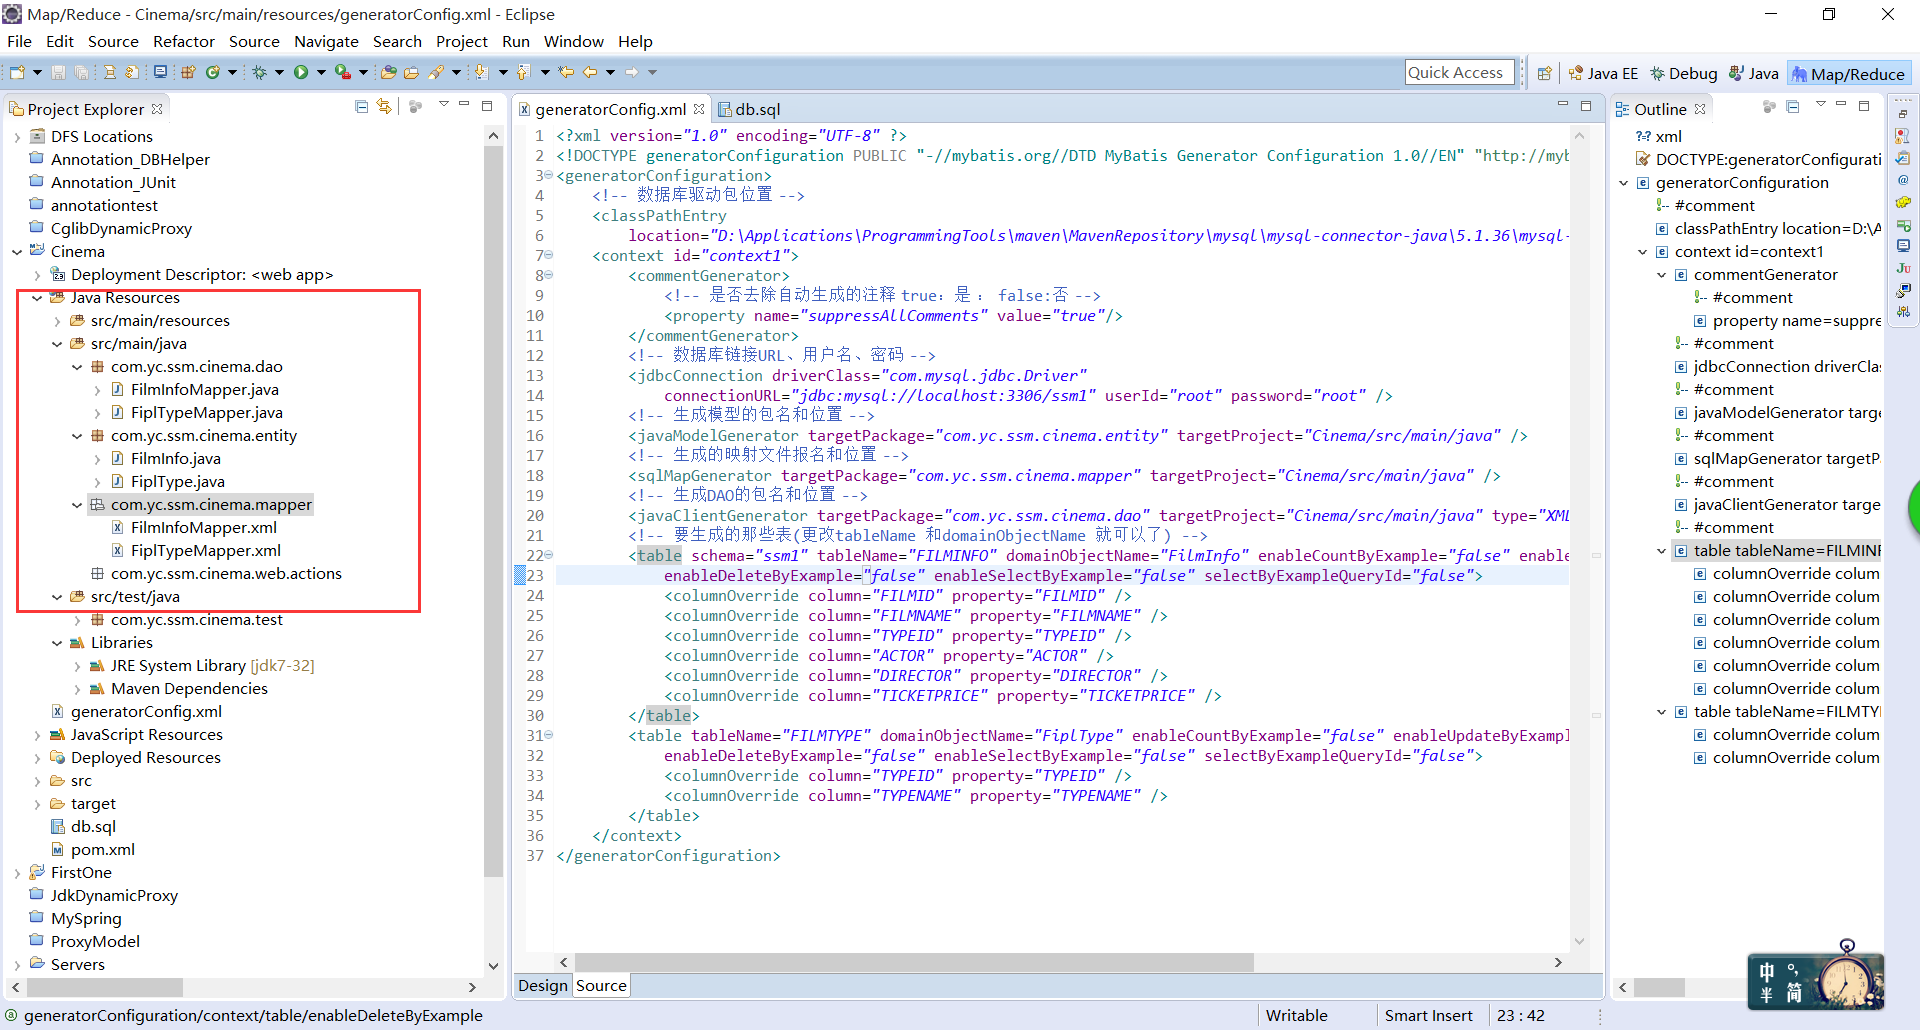Click the Save icon in the toolbar
The height and width of the screenshot is (1030, 1920).
click(59, 72)
